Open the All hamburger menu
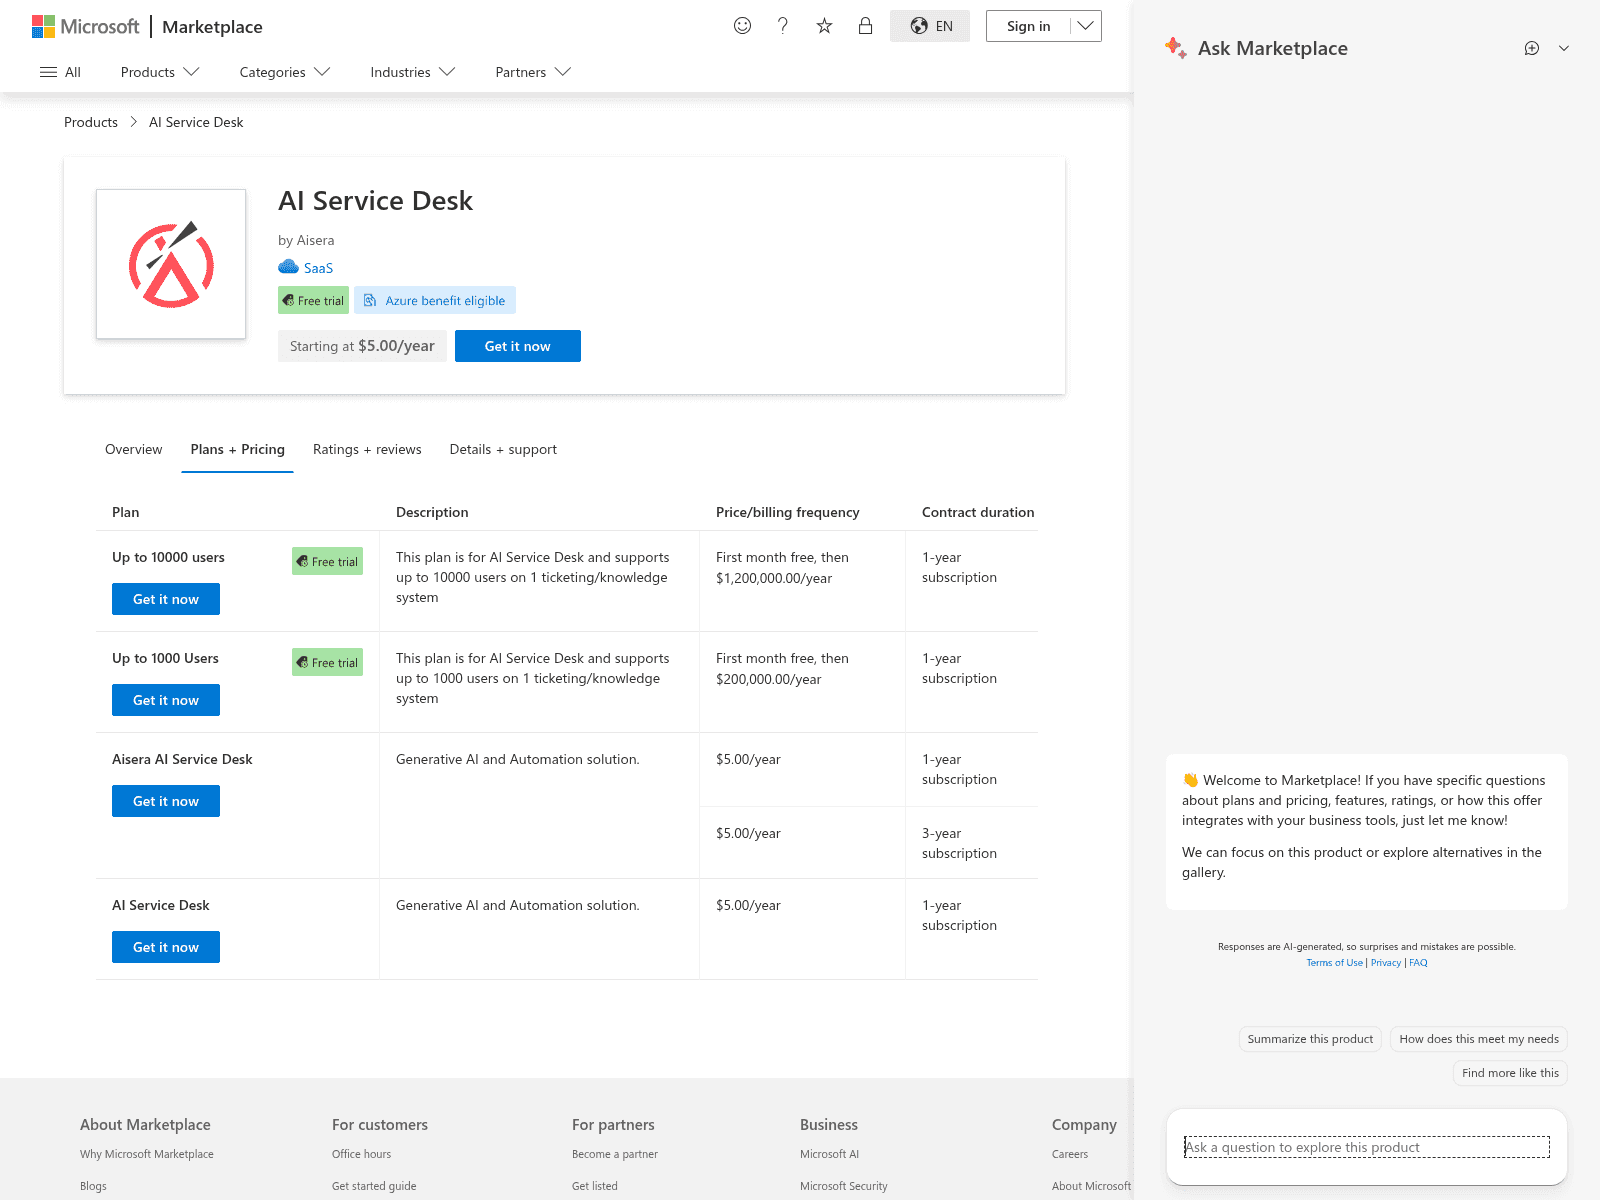1600x1200 pixels. [x=60, y=72]
